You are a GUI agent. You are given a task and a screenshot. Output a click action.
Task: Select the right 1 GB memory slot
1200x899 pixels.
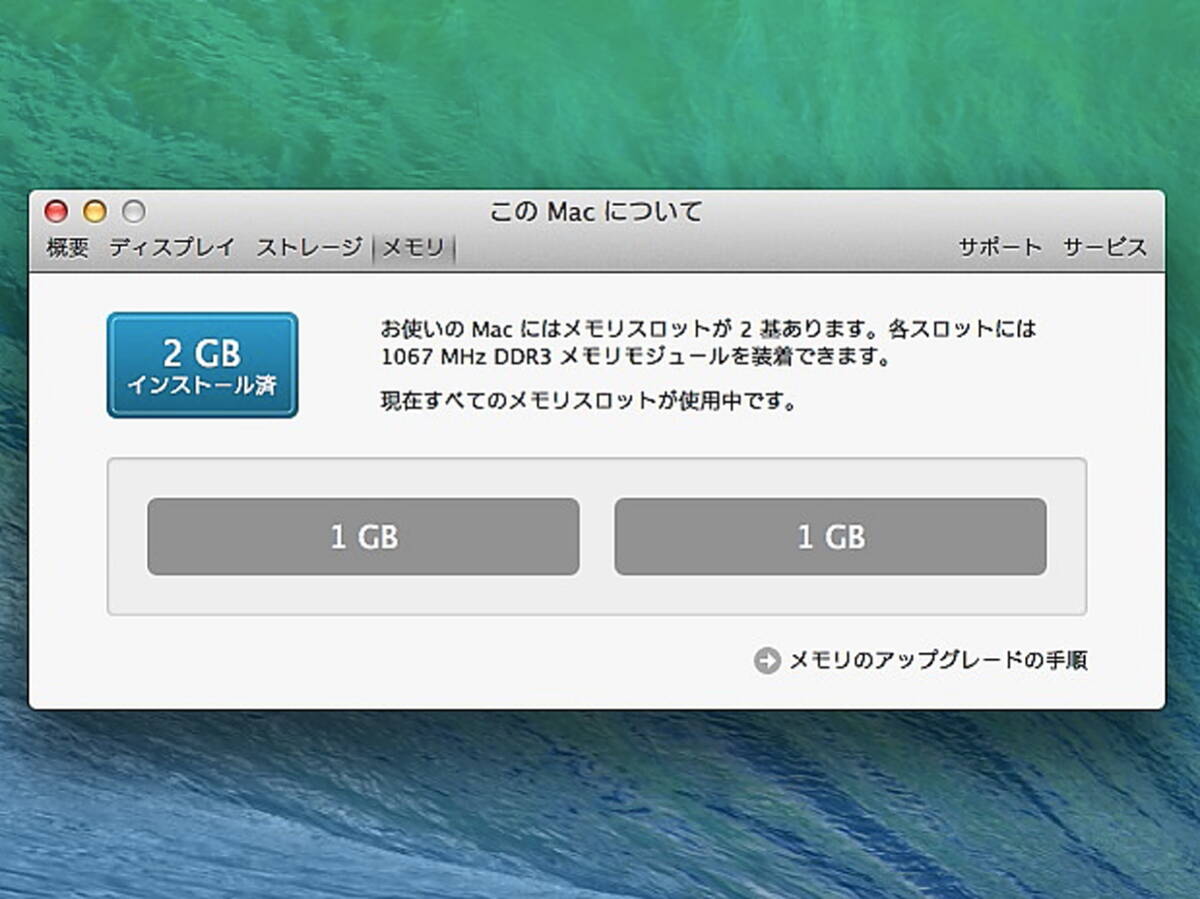click(x=830, y=537)
